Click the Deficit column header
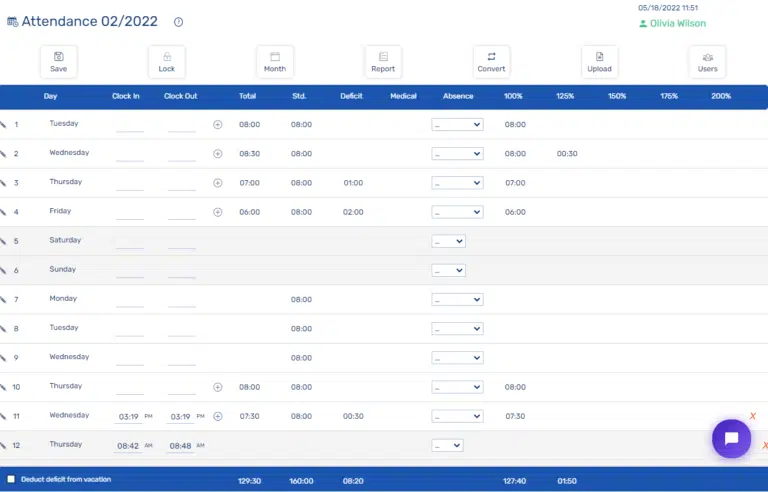This screenshot has height=492, width=768. (x=351, y=96)
